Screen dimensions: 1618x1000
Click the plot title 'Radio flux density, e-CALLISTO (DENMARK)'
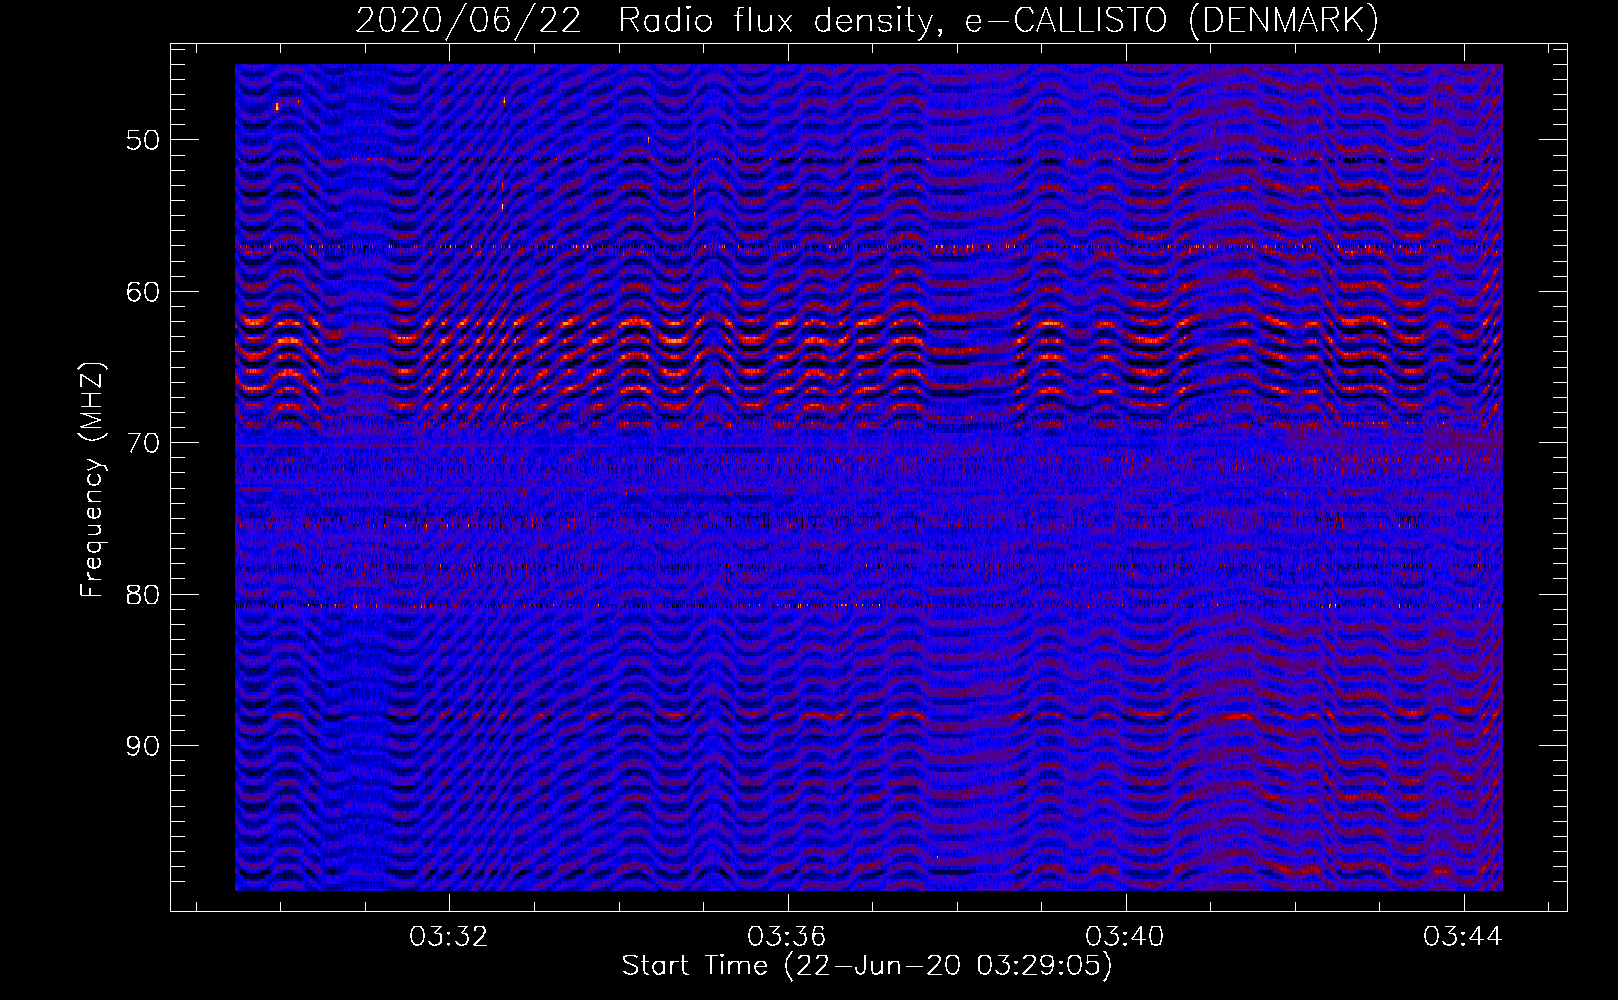998,20
